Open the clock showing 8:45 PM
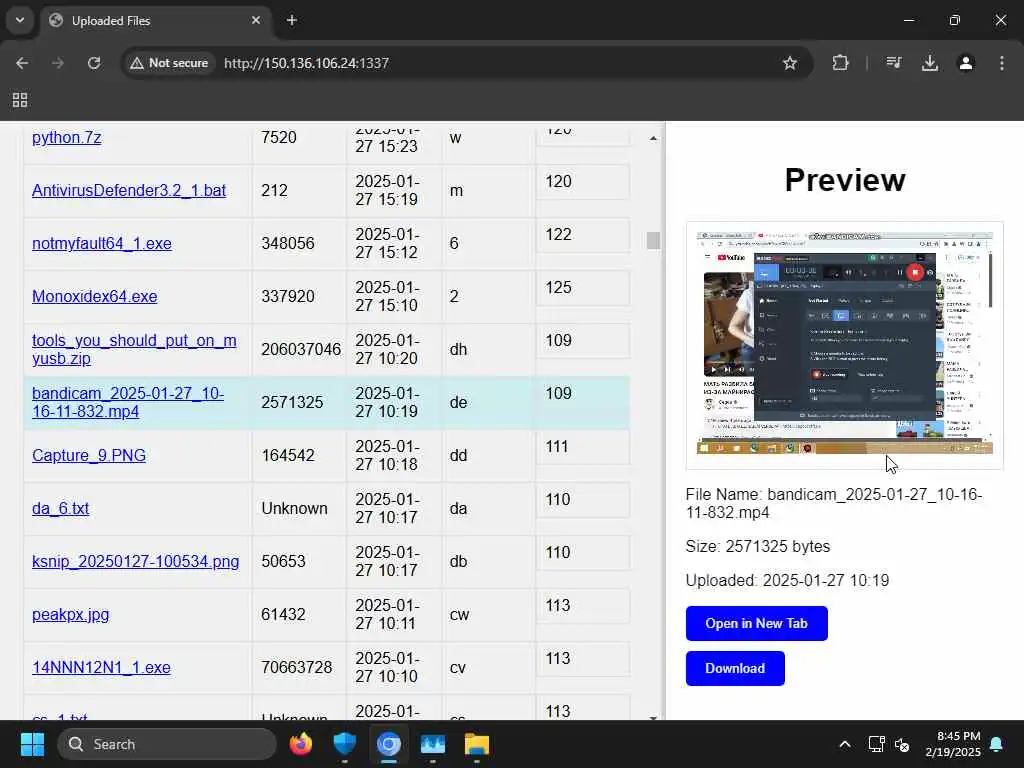Screen dimensions: 1024x768 pos(953,744)
